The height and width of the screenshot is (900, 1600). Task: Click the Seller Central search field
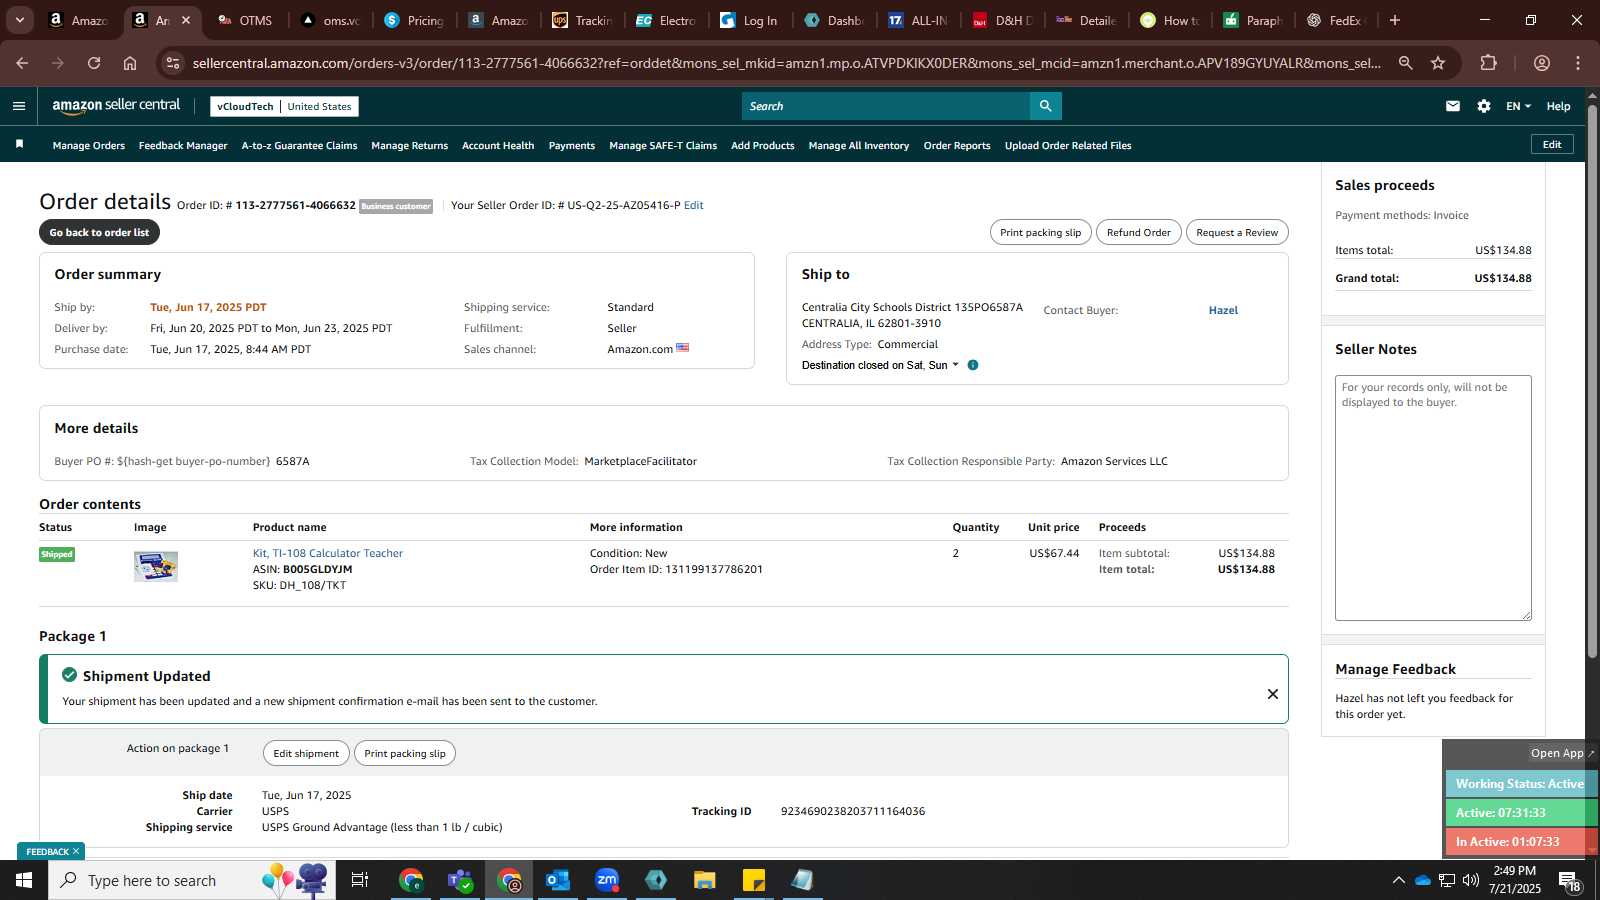tap(886, 106)
